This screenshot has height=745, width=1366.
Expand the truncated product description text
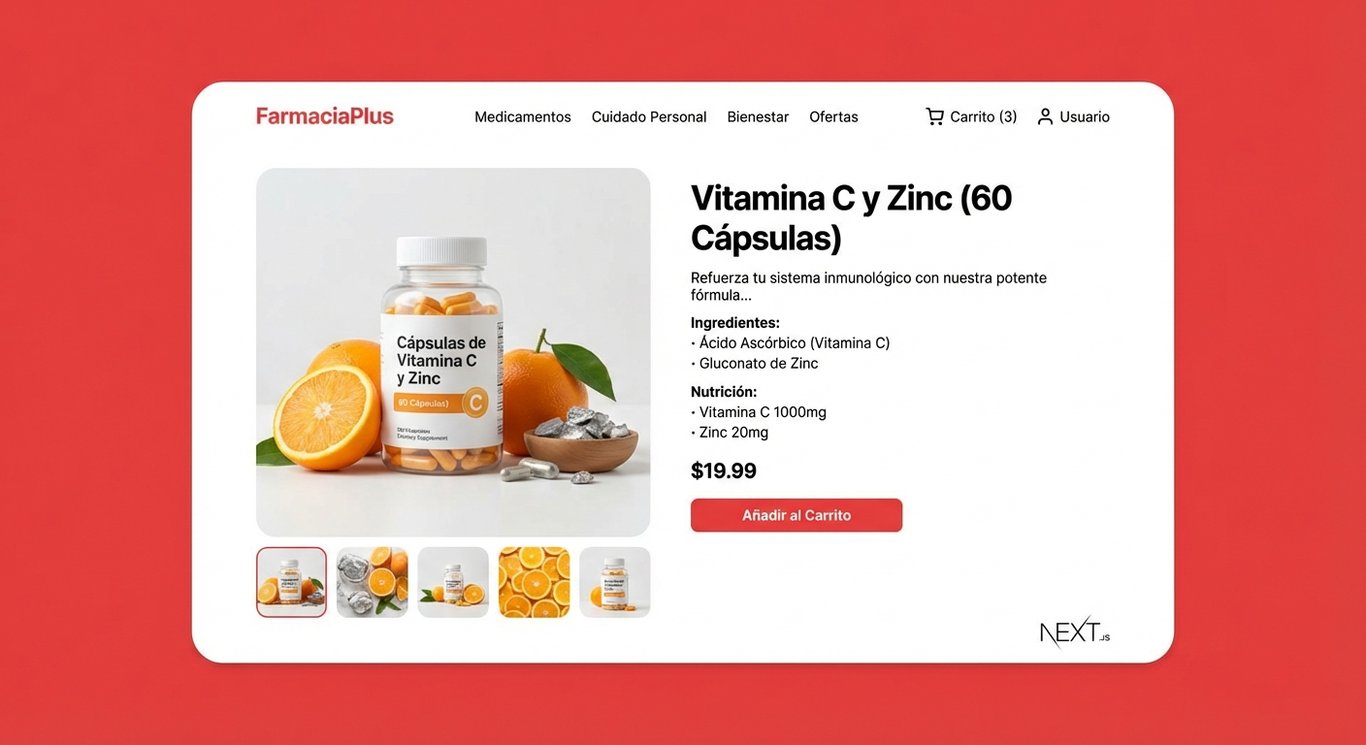coord(869,286)
